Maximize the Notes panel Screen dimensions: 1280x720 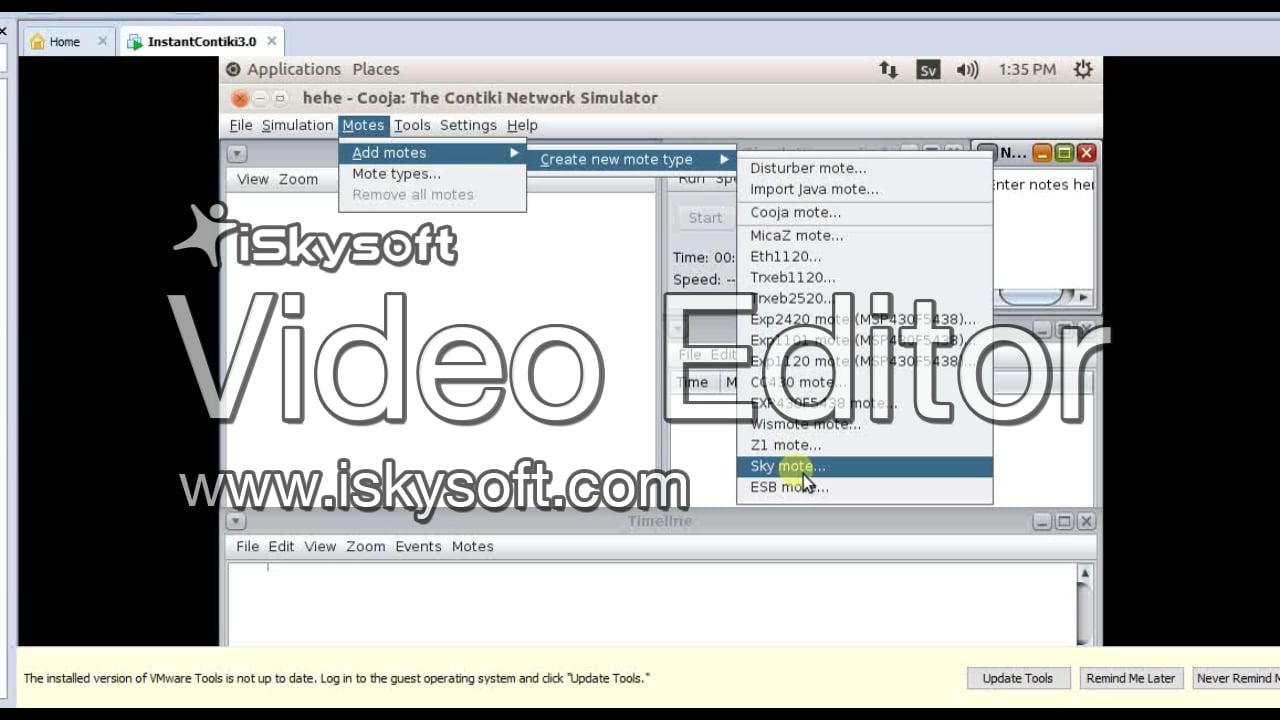click(x=1064, y=153)
